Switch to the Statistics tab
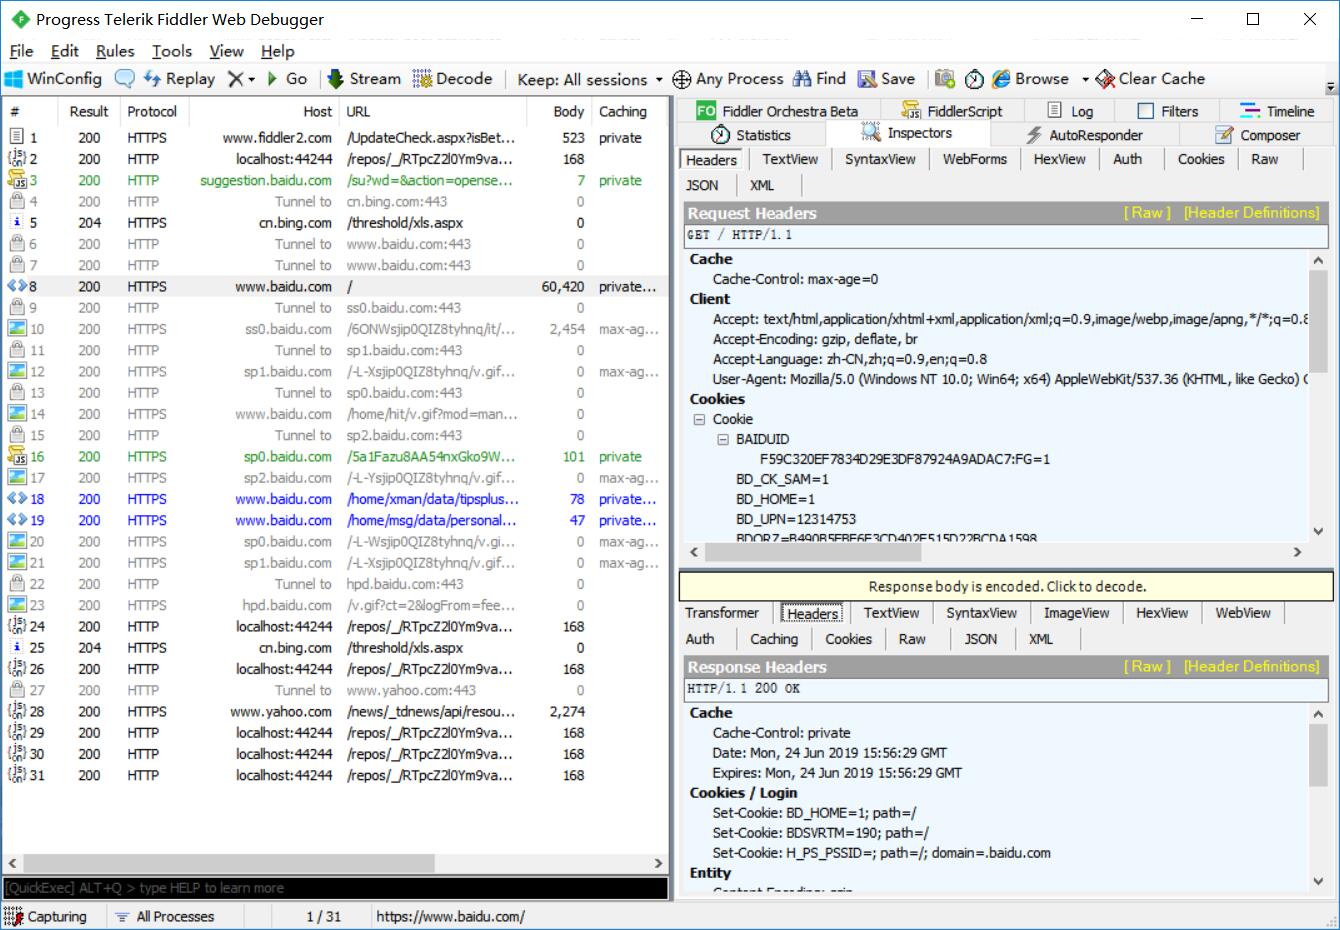 pos(751,135)
